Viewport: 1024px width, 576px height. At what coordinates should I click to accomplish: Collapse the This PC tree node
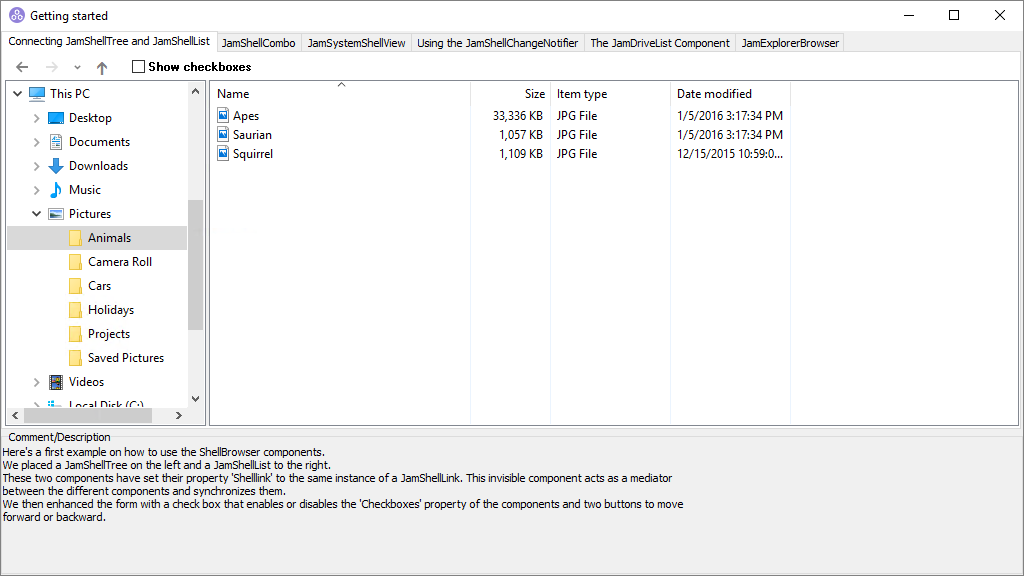pyautogui.click(x=17, y=92)
